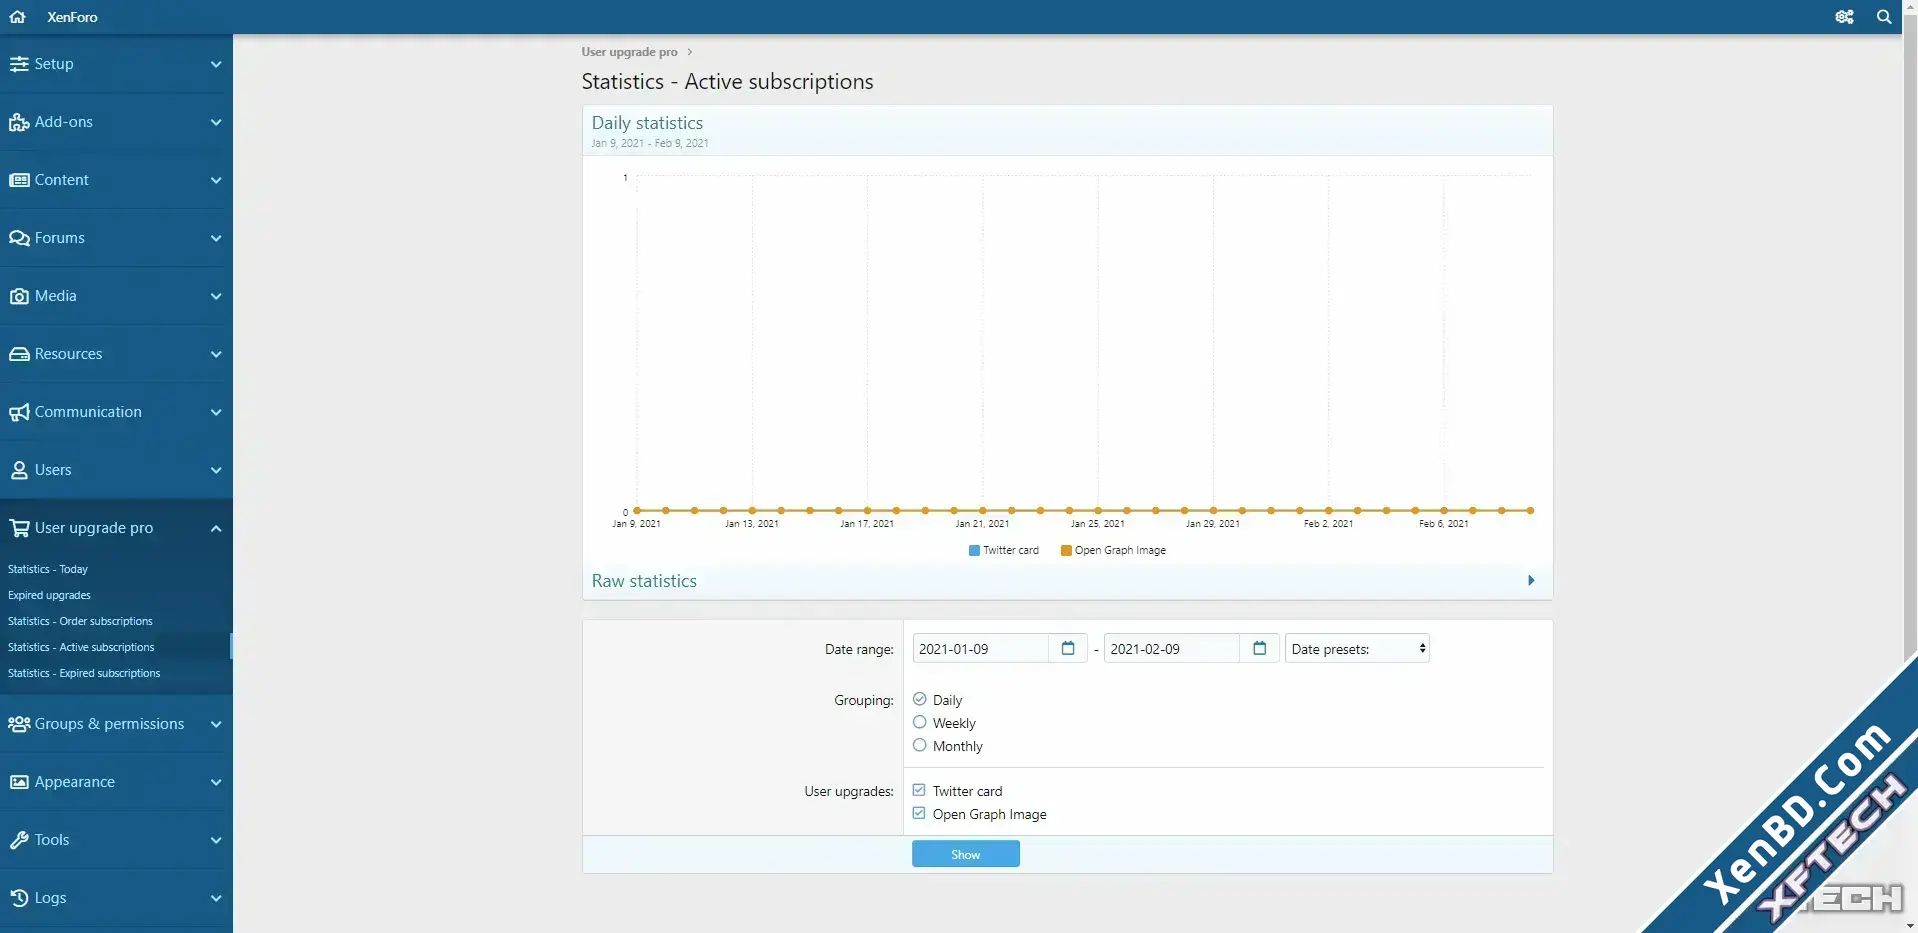Expand the Raw statistics section arrow
The height and width of the screenshot is (933, 1918).
coord(1530,580)
